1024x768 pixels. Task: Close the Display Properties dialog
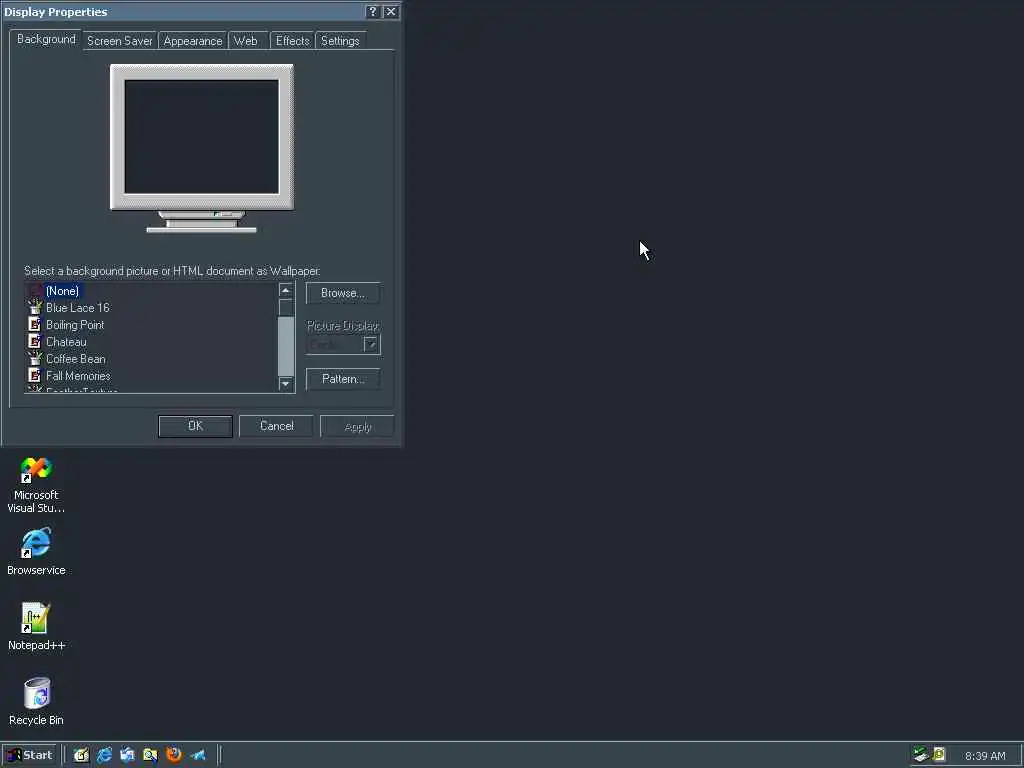(391, 12)
